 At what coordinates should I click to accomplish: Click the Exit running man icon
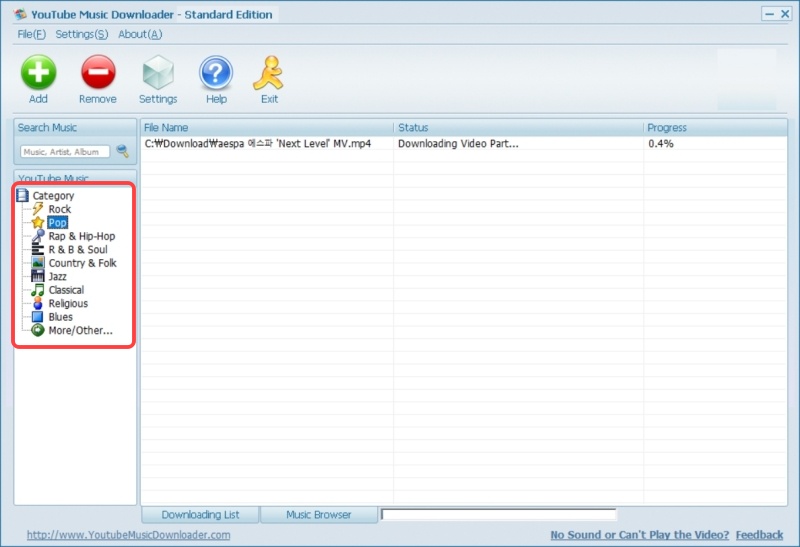[268, 72]
